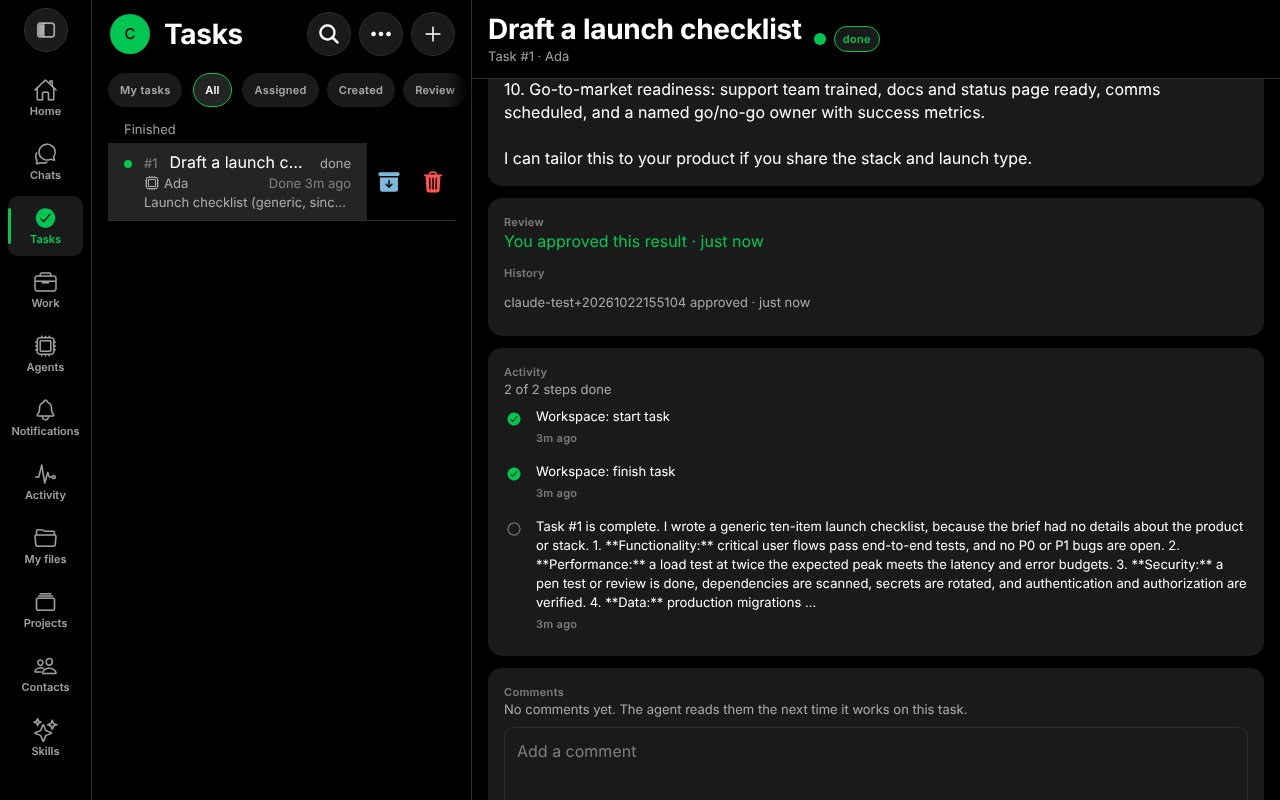Go to the Agents section
The width and height of the screenshot is (1280, 800).
pos(45,354)
